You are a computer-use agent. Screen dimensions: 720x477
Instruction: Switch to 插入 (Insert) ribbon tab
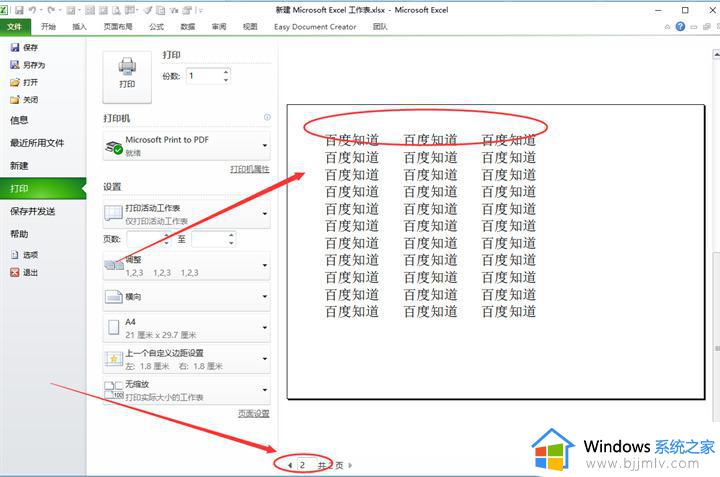click(79, 27)
